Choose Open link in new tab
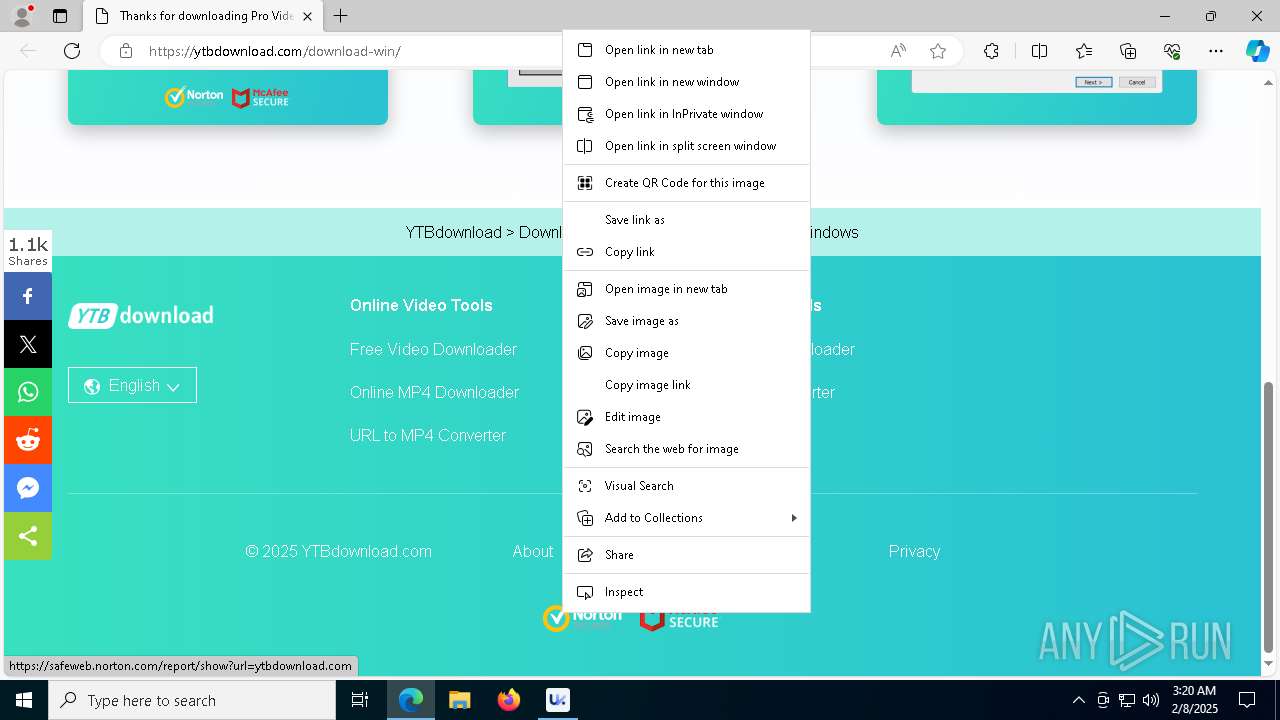 (x=687, y=50)
